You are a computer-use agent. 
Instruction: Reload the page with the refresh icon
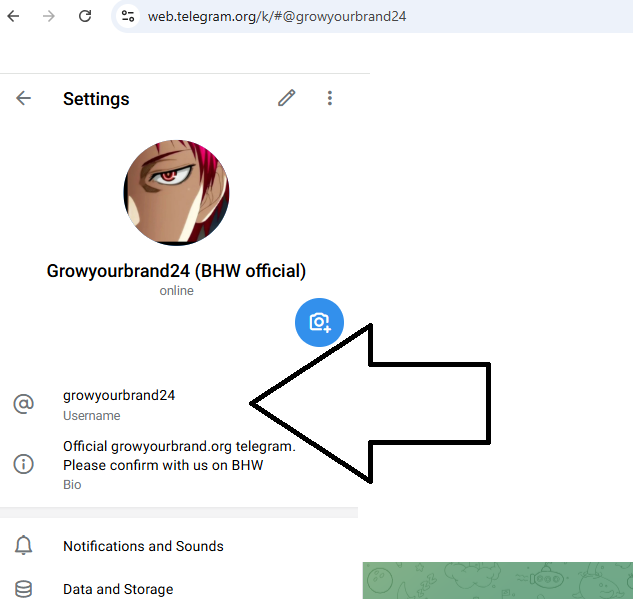pyautogui.click(x=85, y=16)
